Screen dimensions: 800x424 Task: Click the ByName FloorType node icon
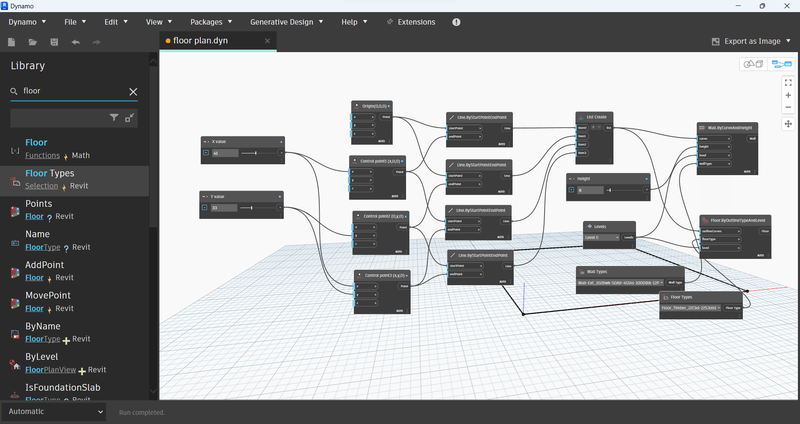coord(15,334)
